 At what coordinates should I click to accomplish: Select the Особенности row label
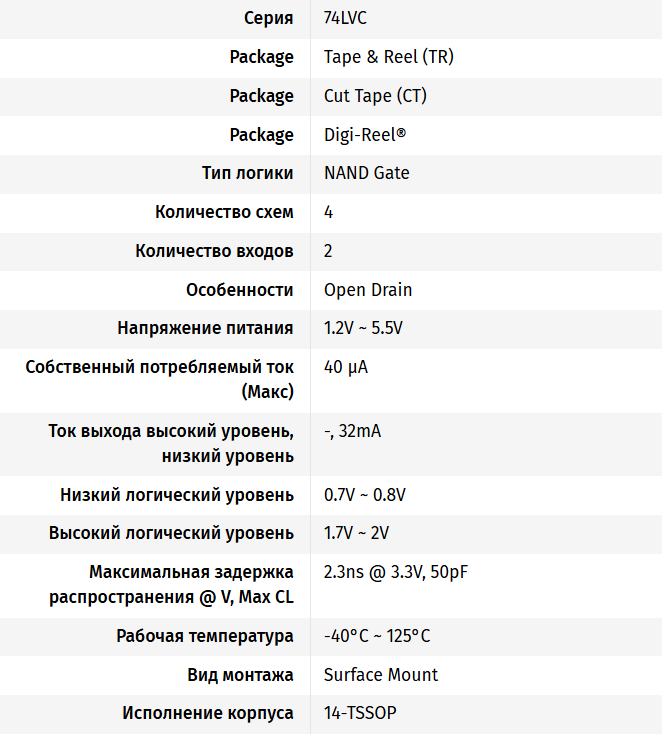240,290
